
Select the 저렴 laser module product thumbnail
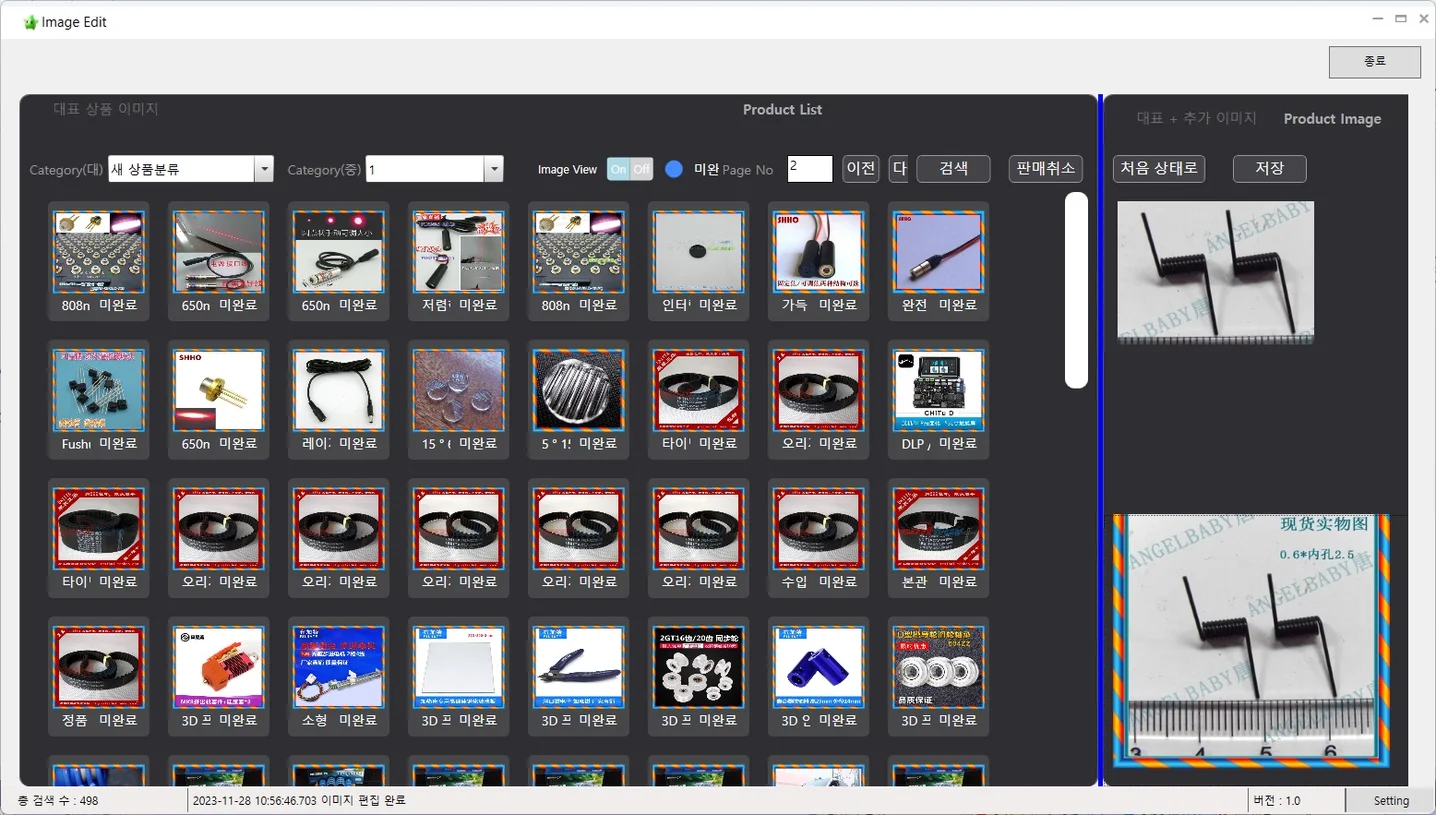pyautogui.click(x=458, y=251)
